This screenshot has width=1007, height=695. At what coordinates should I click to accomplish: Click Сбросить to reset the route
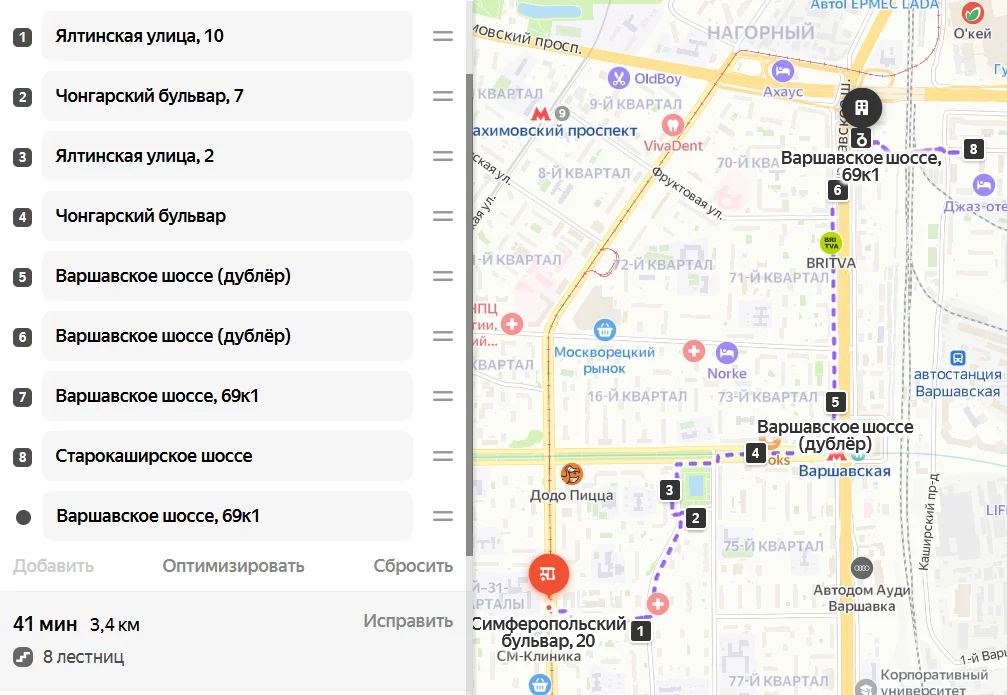point(413,566)
